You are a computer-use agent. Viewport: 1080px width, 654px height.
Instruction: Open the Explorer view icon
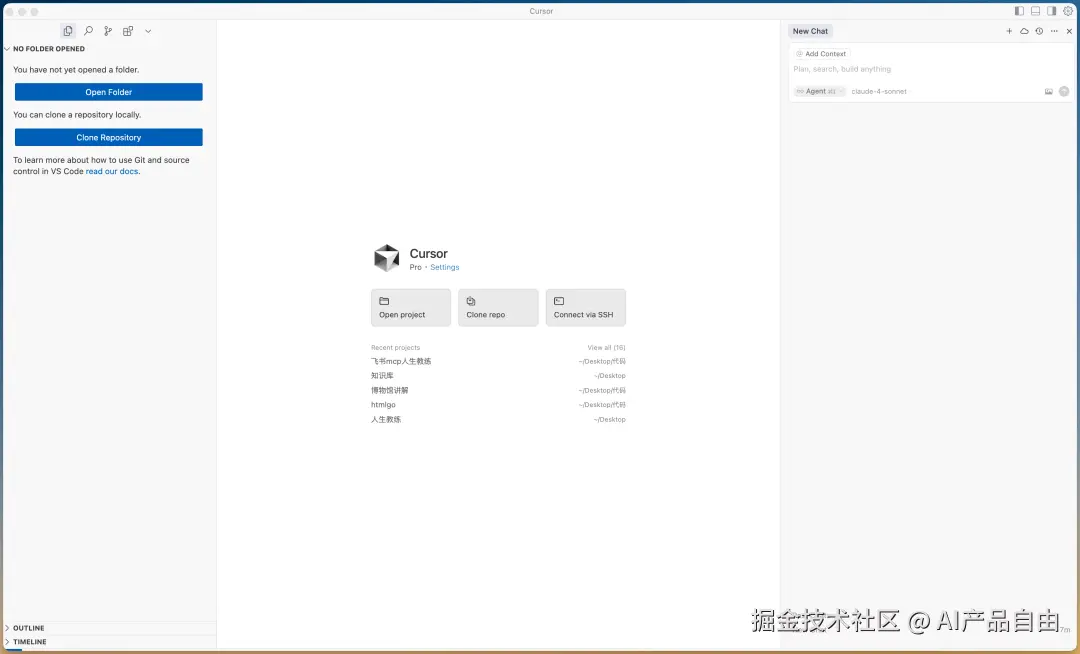click(68, 31)
